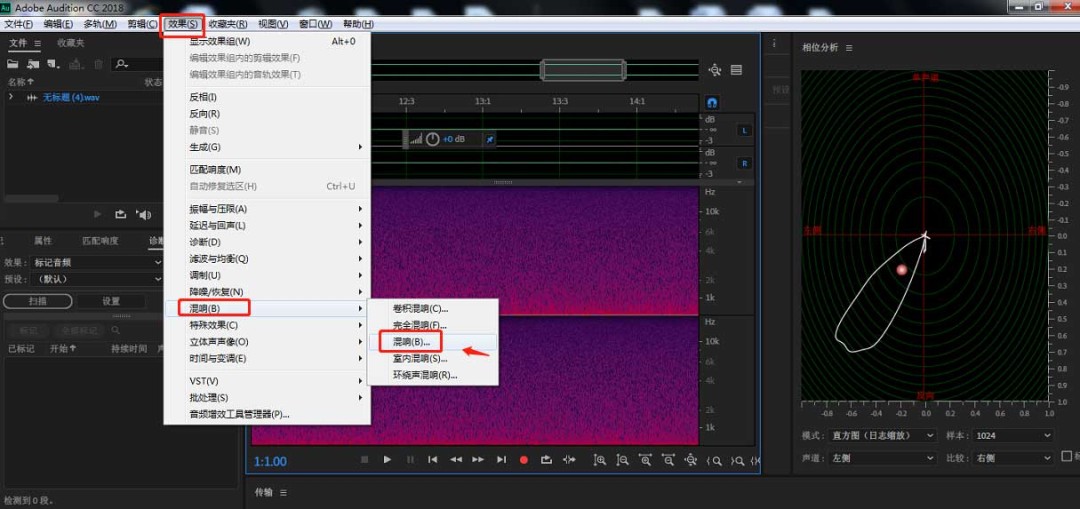Toggle the left channel L button
The image size is (1080, 509).
[x=744, y=130]
